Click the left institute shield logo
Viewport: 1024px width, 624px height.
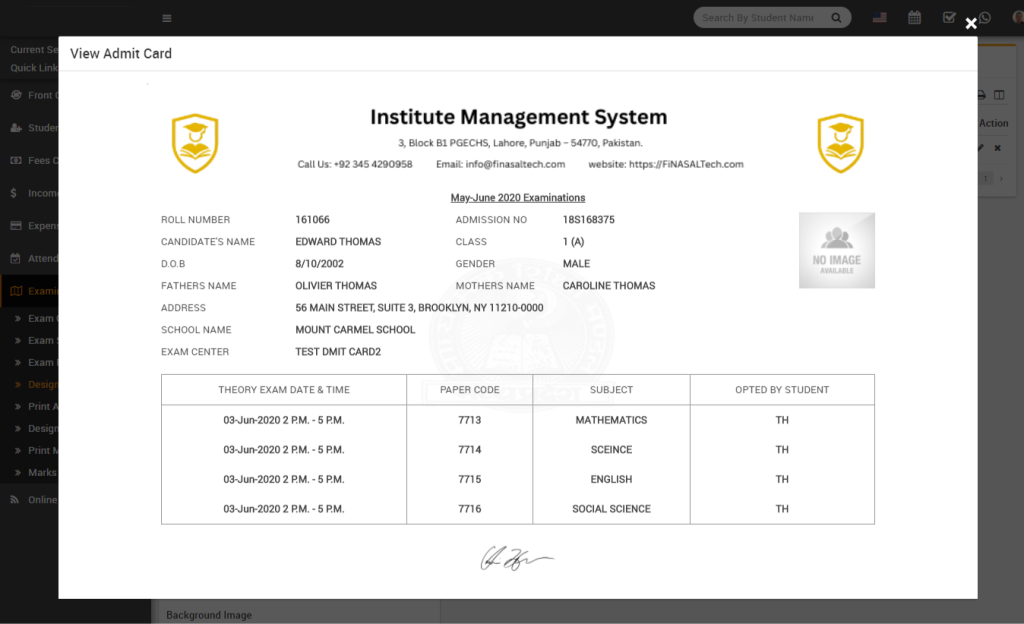[195, 143]
